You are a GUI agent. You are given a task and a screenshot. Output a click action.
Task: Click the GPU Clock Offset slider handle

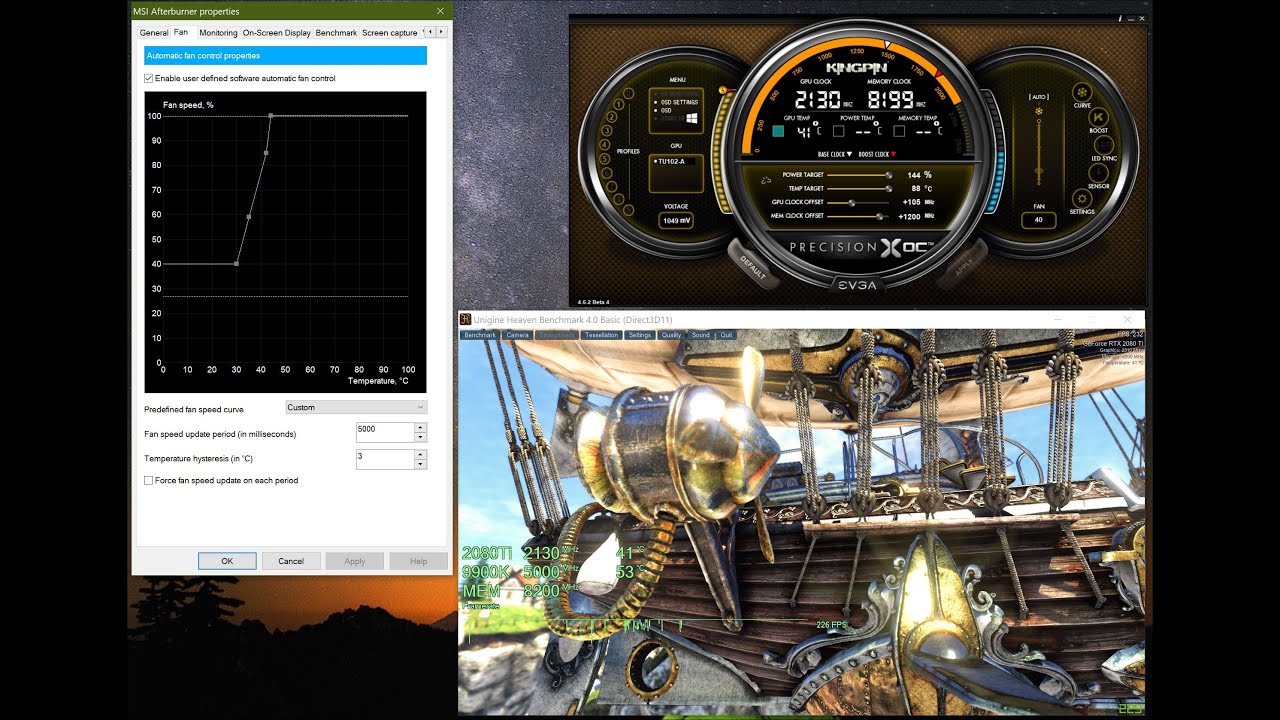point(852,203)
